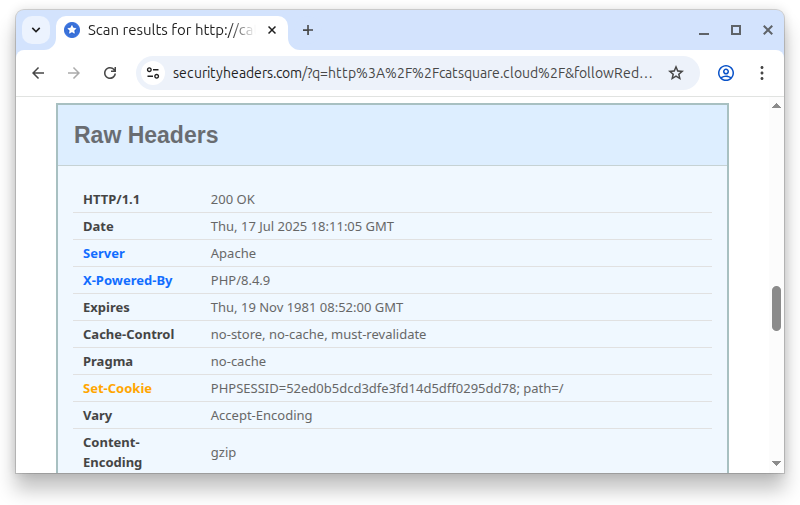Image resolution: width=800 pixels, height=505 pixels.
Task: Select the Scan results tab
Action: point(160,30)
